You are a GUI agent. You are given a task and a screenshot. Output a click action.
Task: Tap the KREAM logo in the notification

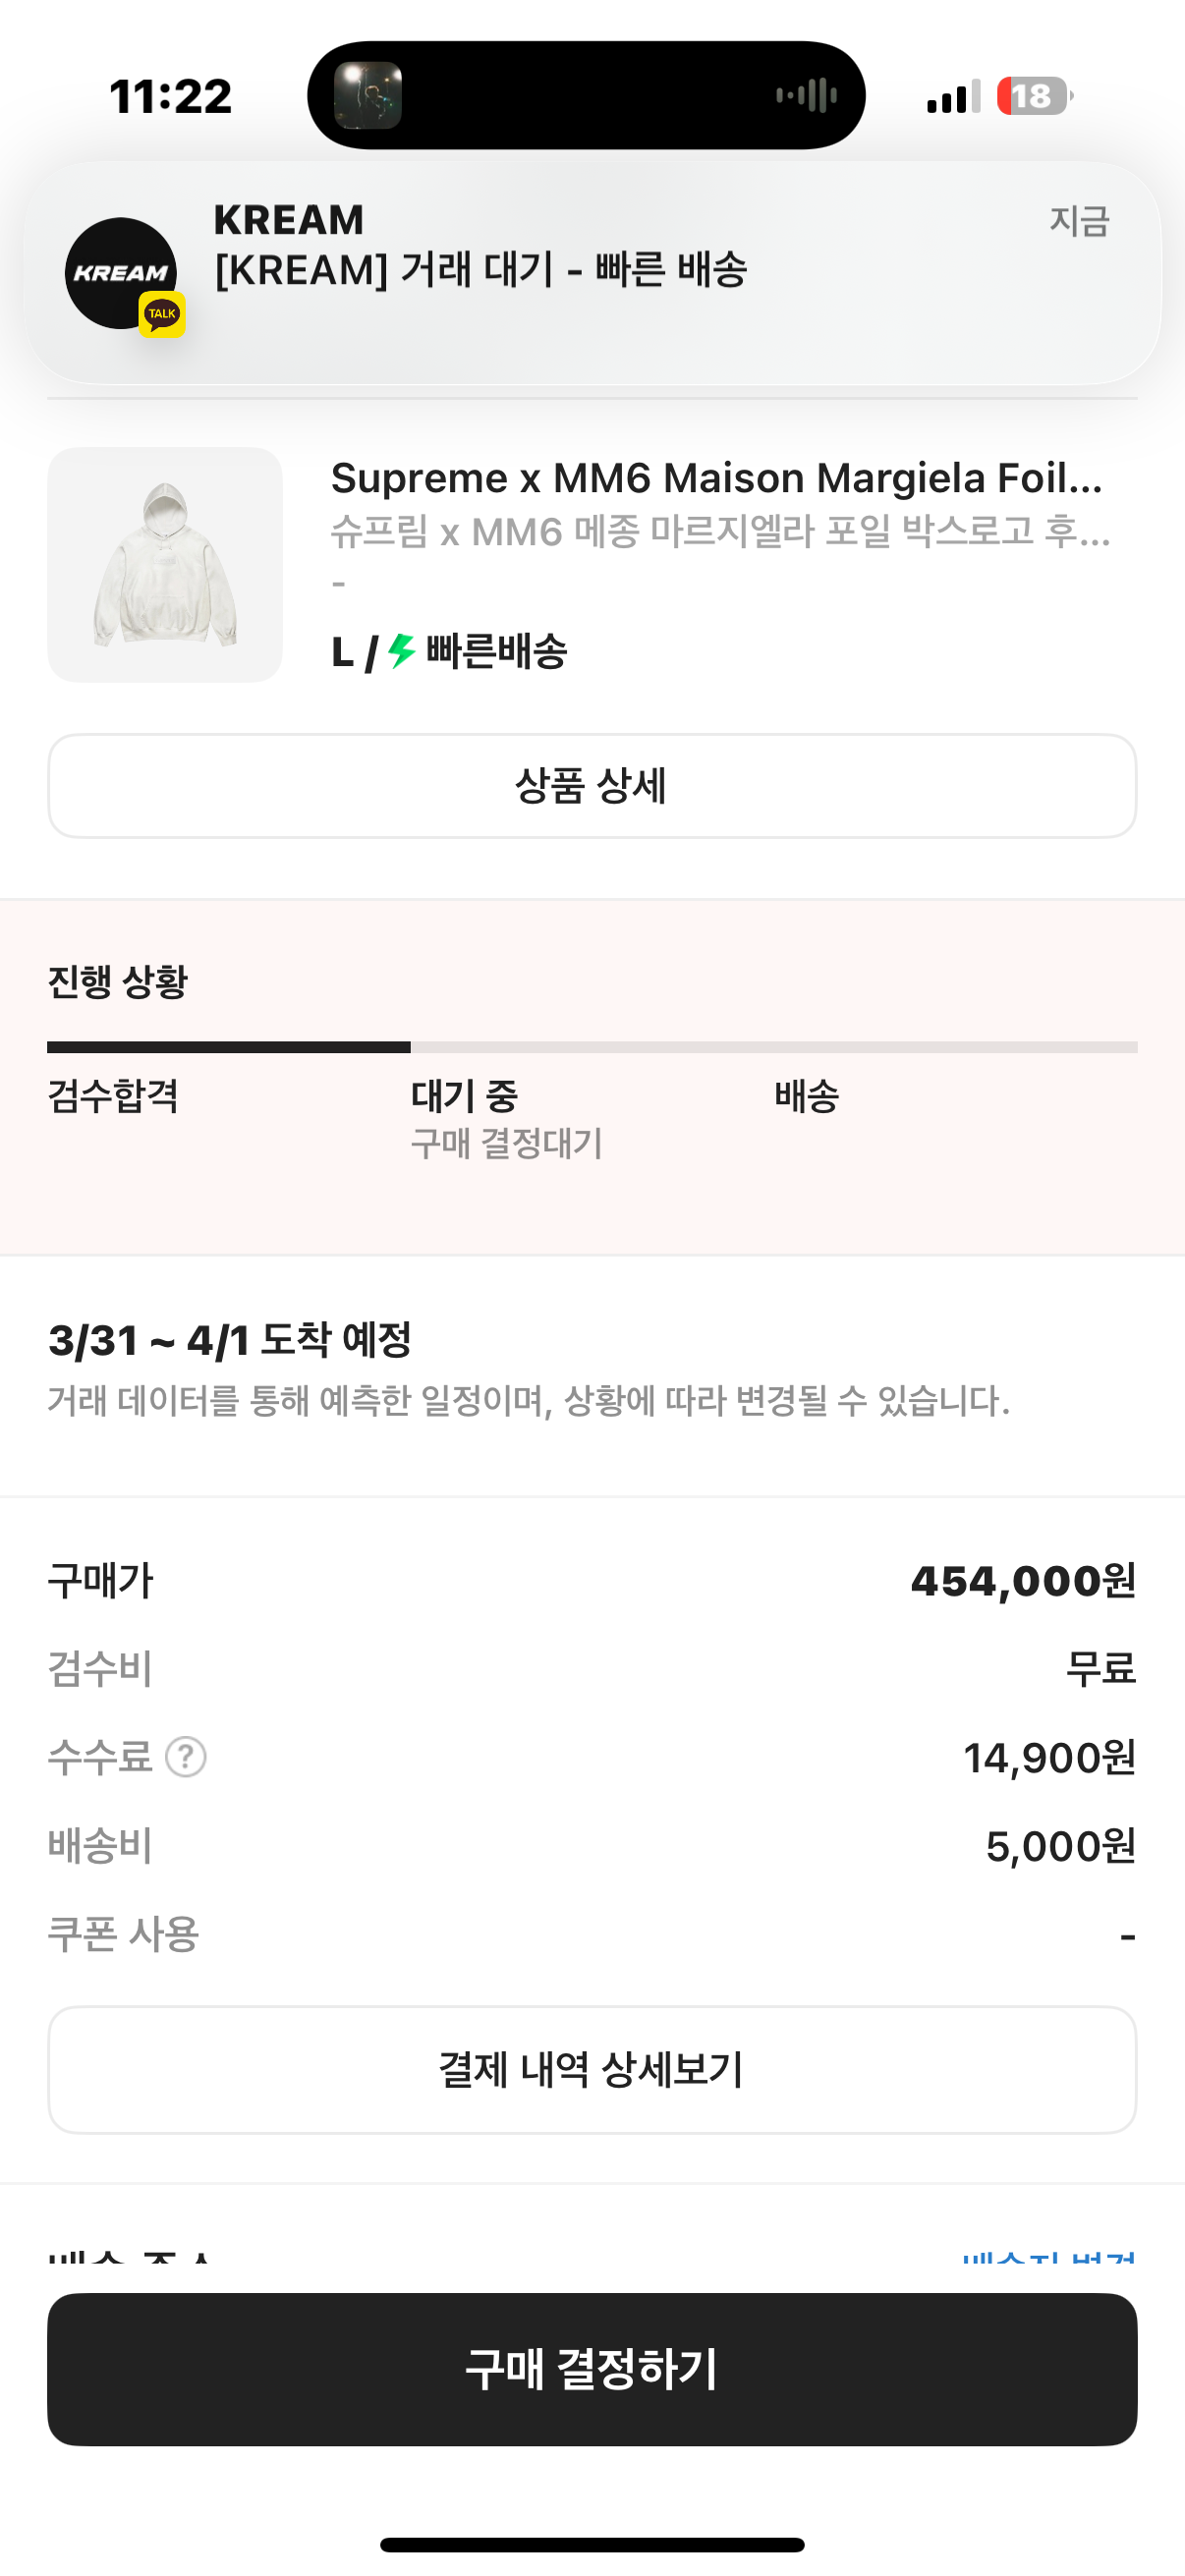(120, 272)
